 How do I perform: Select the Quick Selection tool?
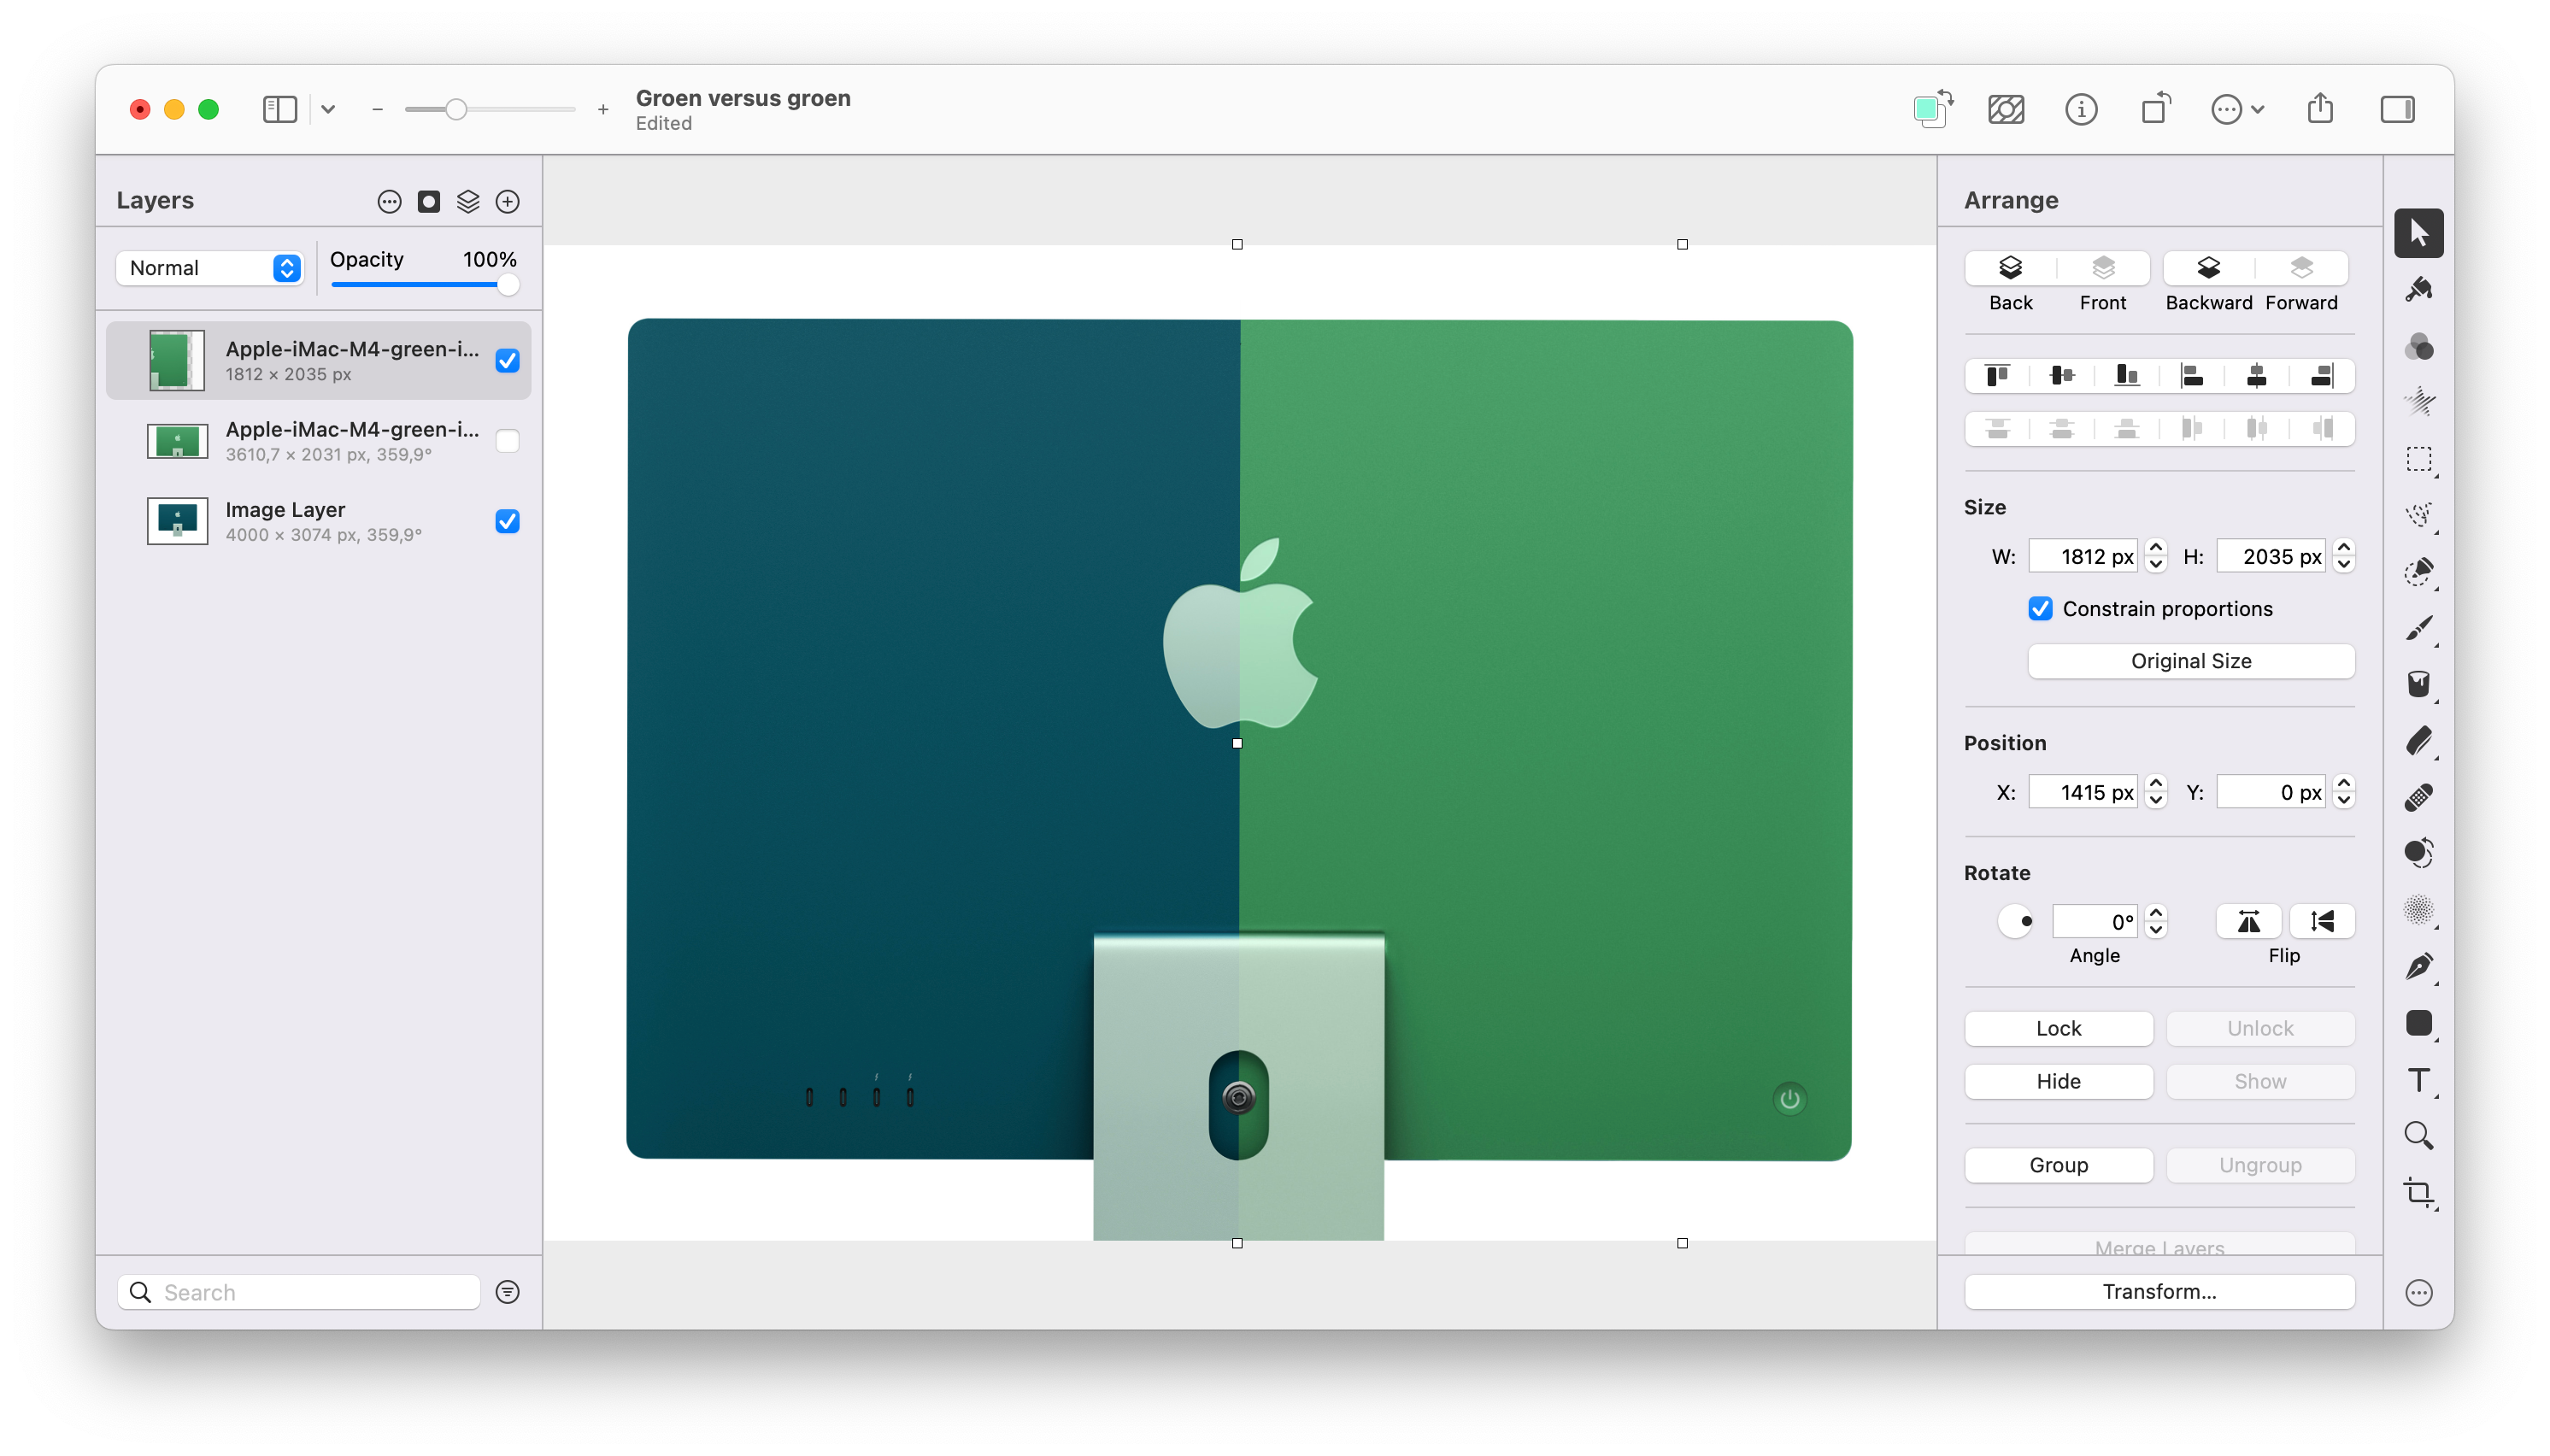2418,572
